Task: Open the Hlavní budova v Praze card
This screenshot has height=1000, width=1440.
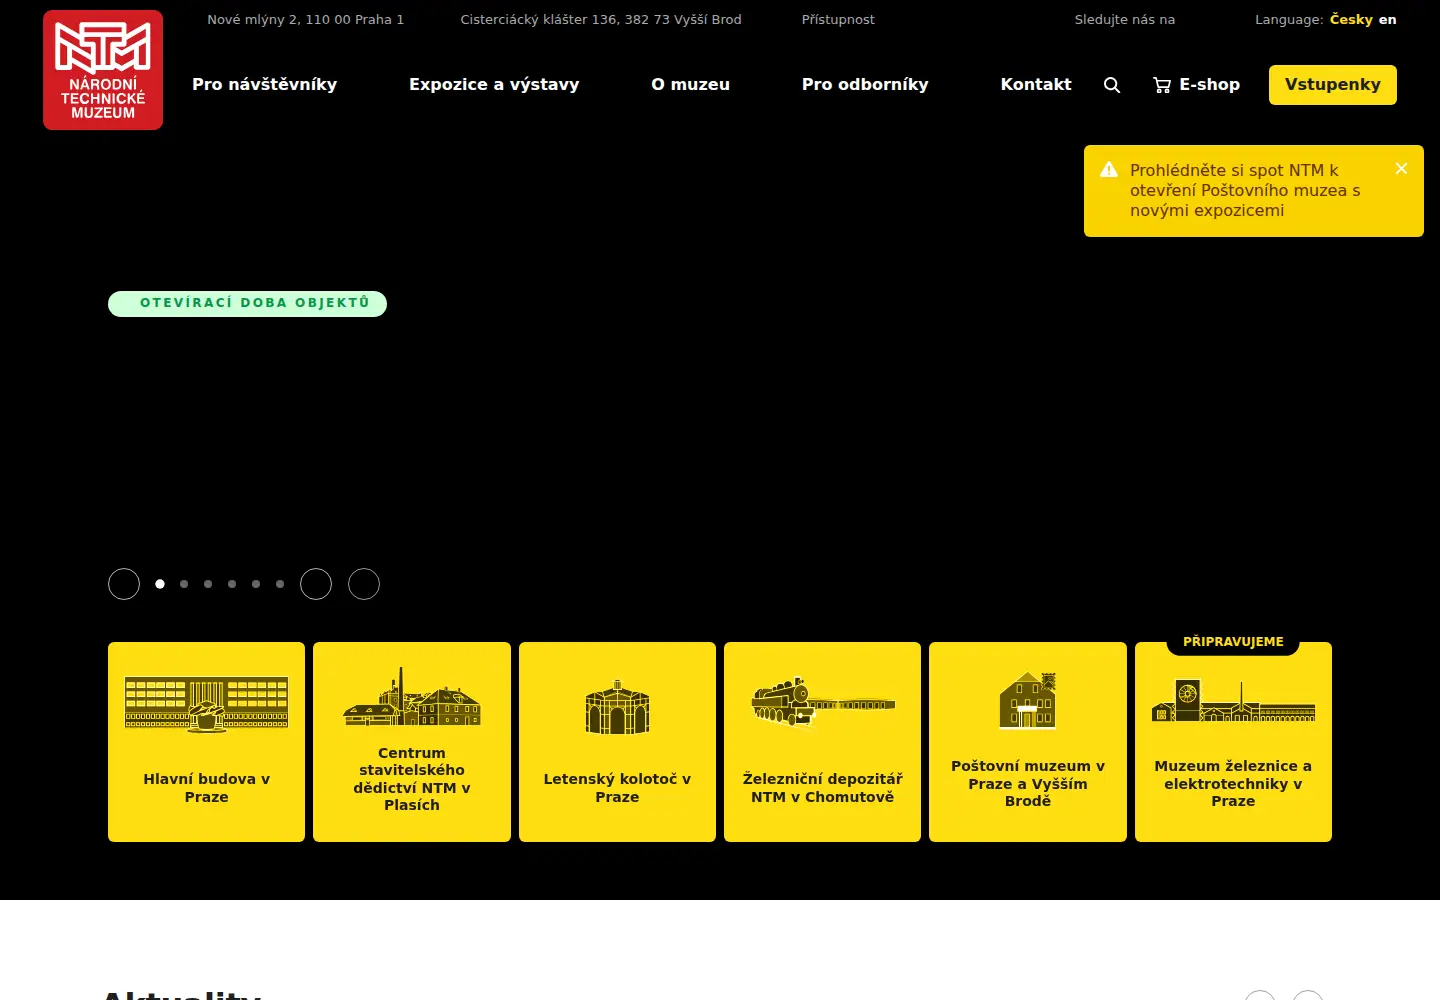Action: click(x=206, y=742)
